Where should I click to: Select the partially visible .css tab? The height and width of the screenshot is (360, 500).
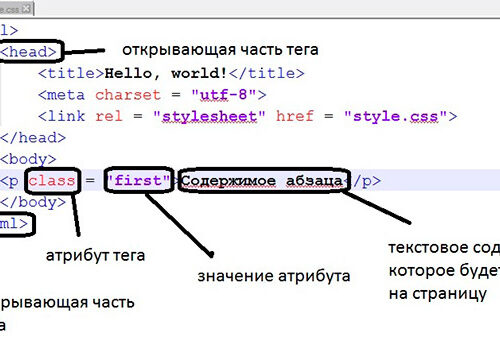point(16,9)
